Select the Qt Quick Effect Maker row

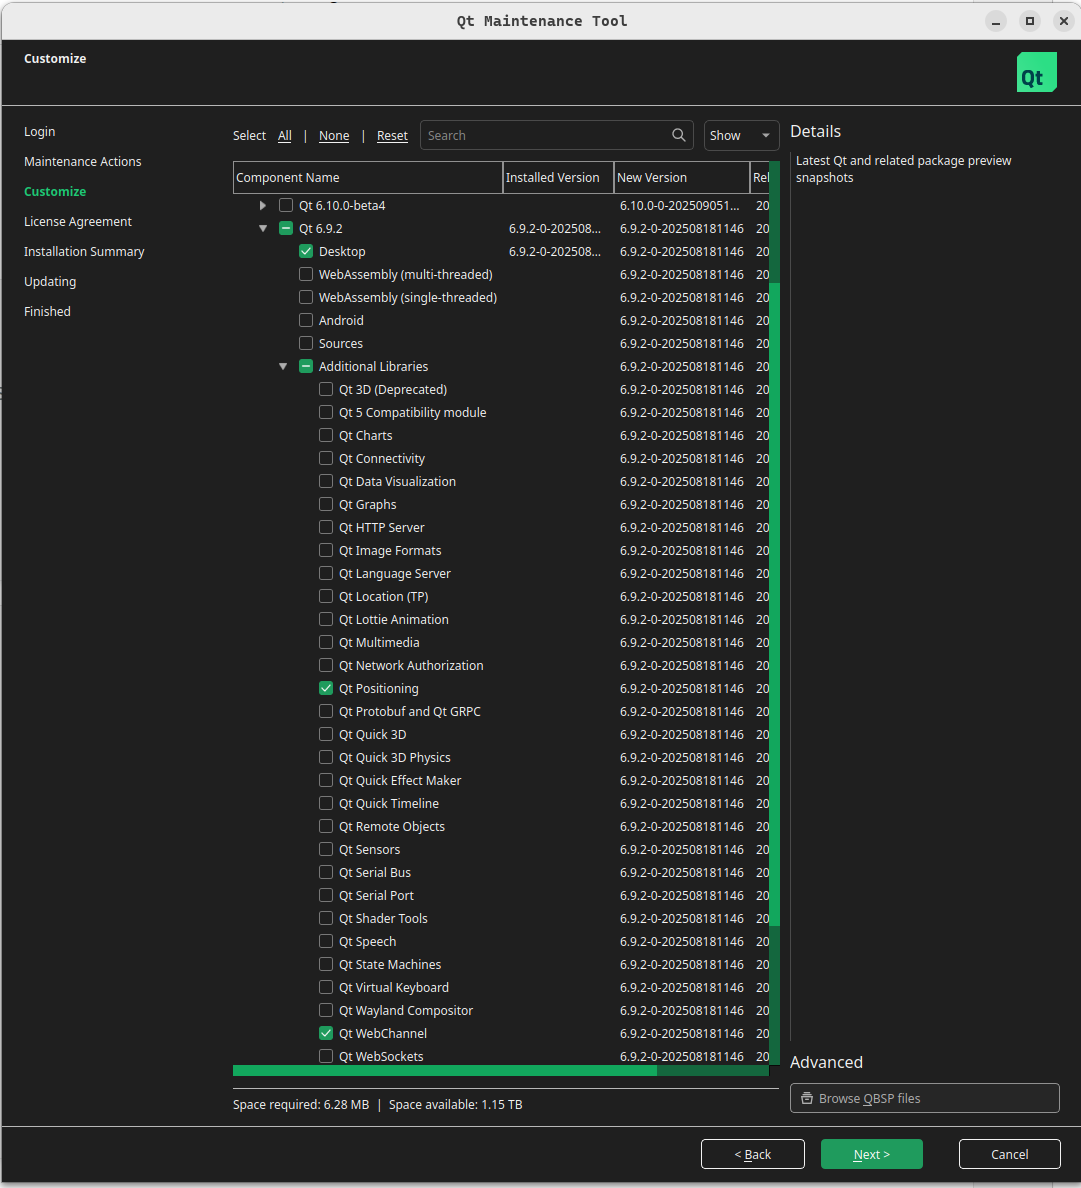click(501, 780)
